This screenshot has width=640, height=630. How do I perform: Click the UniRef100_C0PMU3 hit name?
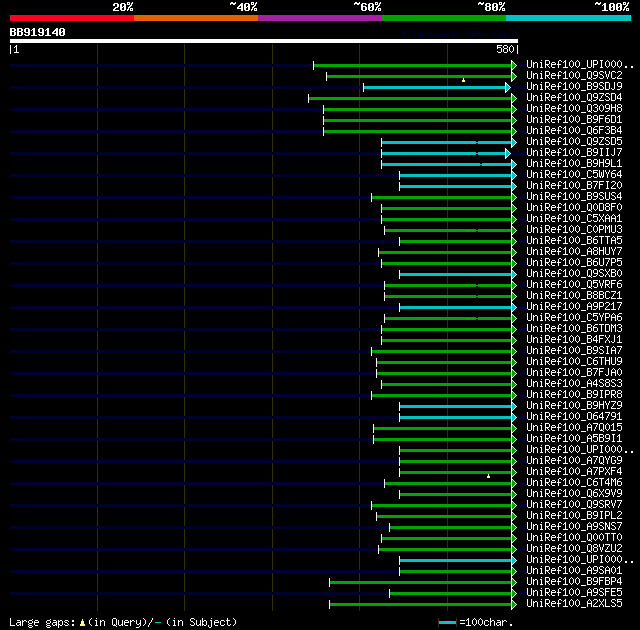(x=574, y=230)
